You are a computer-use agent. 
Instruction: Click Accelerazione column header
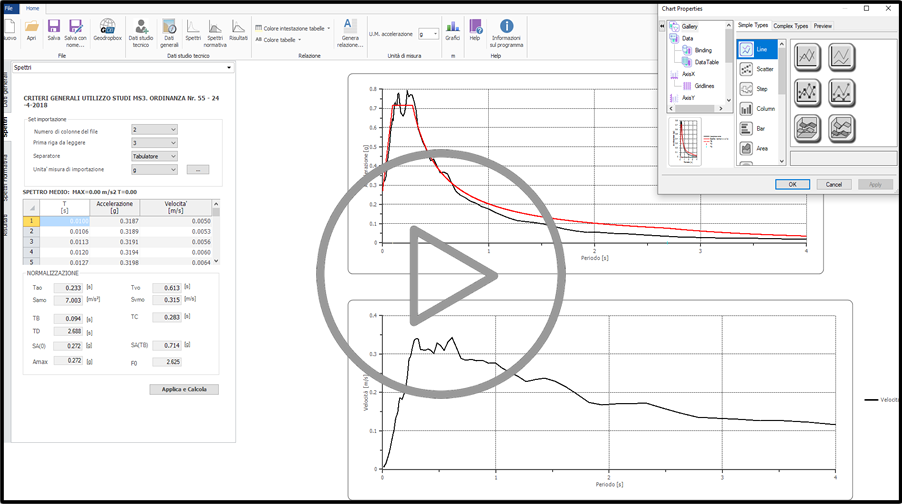[x=114, y=207]
